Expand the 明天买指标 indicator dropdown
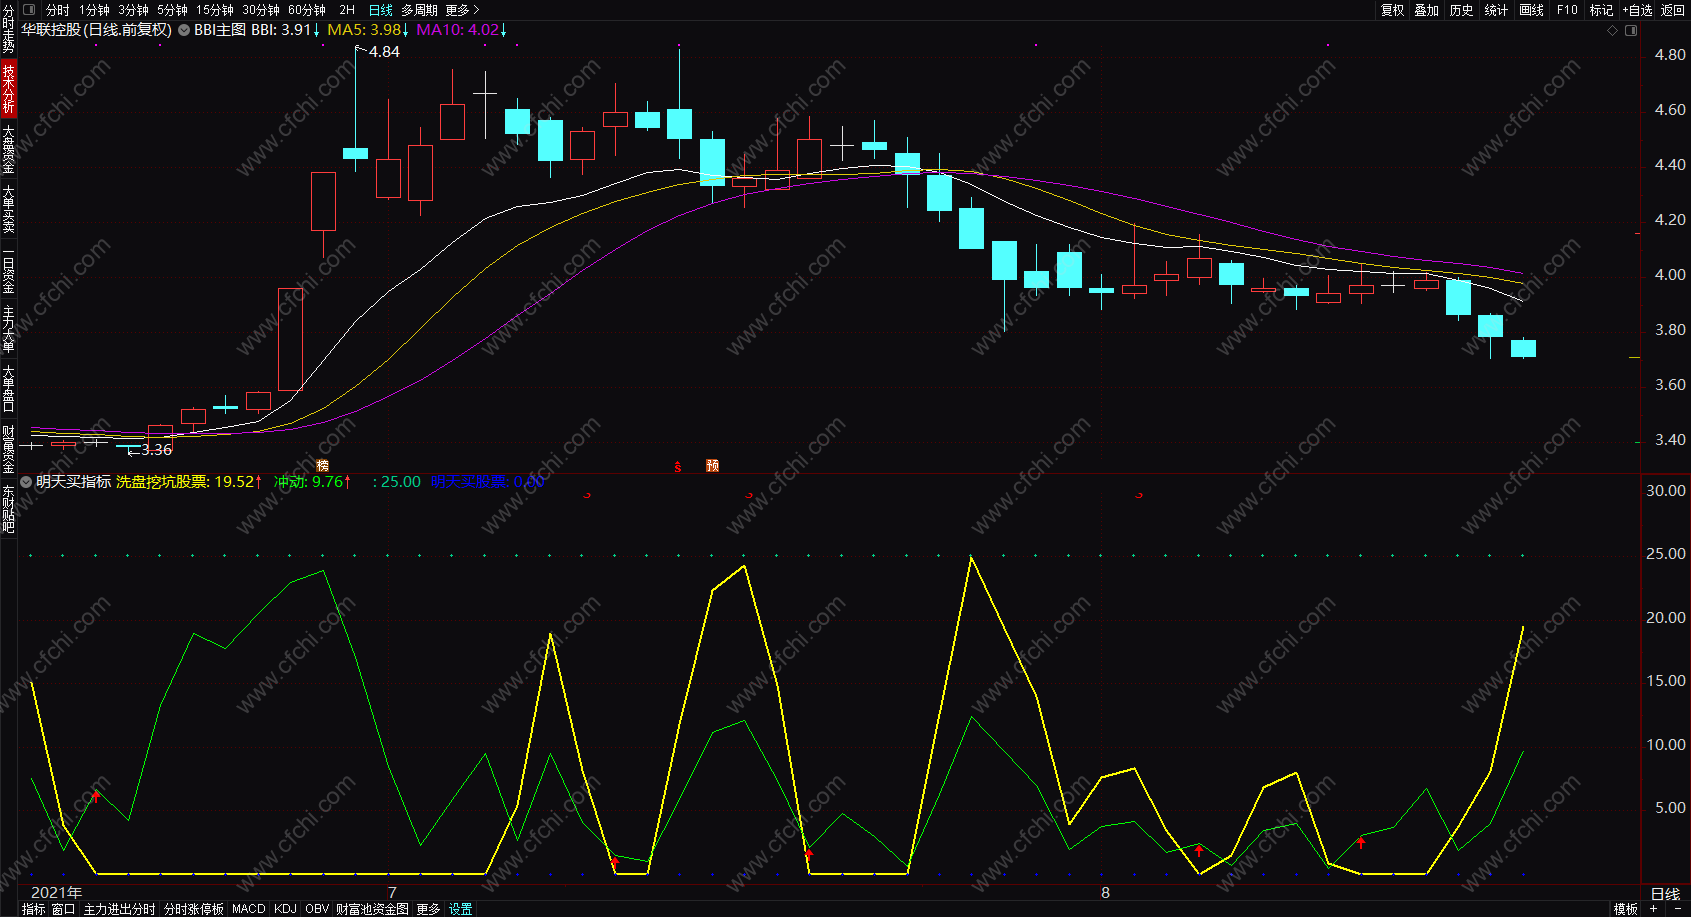The width and height of the screenshot is (1691, 917). [26, 482]
